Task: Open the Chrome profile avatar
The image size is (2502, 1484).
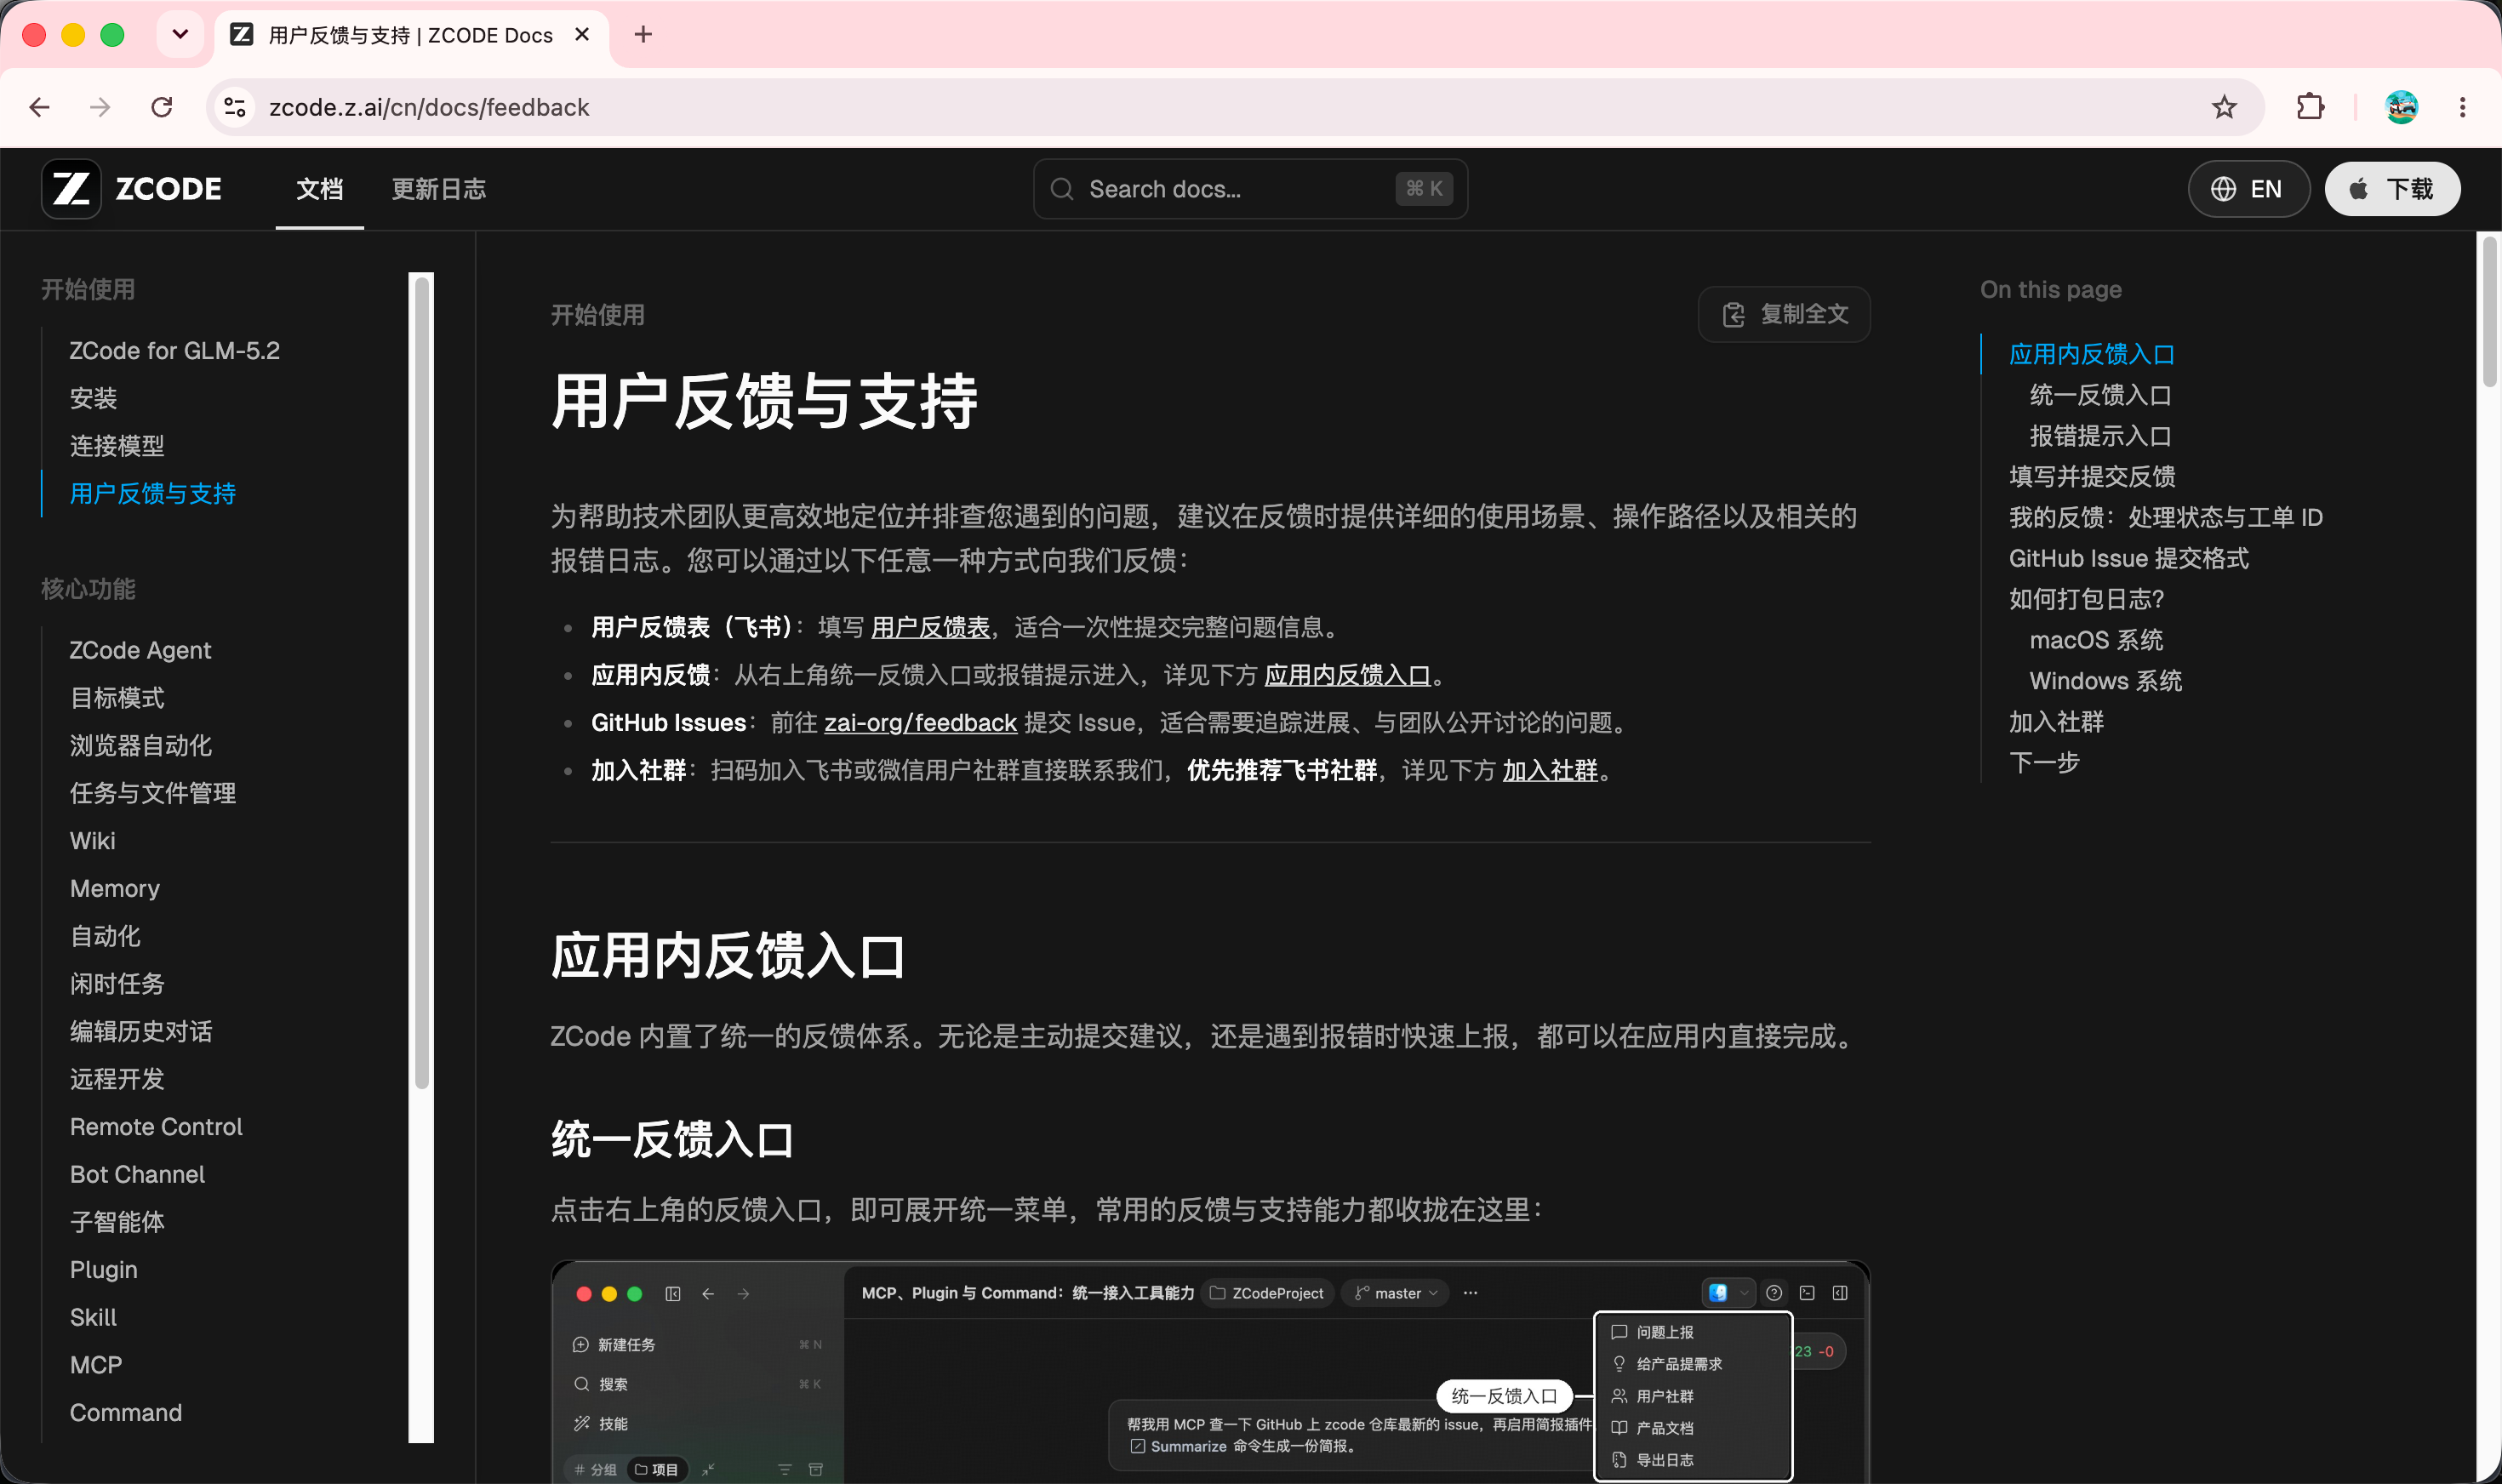Action: (x=2401, y=107)
